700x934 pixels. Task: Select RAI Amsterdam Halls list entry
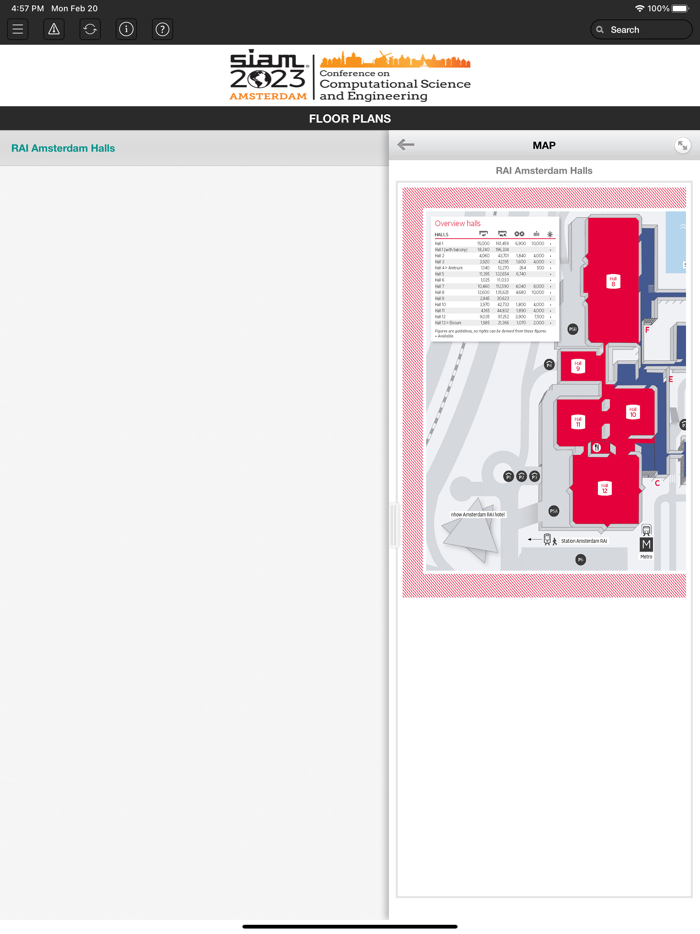194,148
